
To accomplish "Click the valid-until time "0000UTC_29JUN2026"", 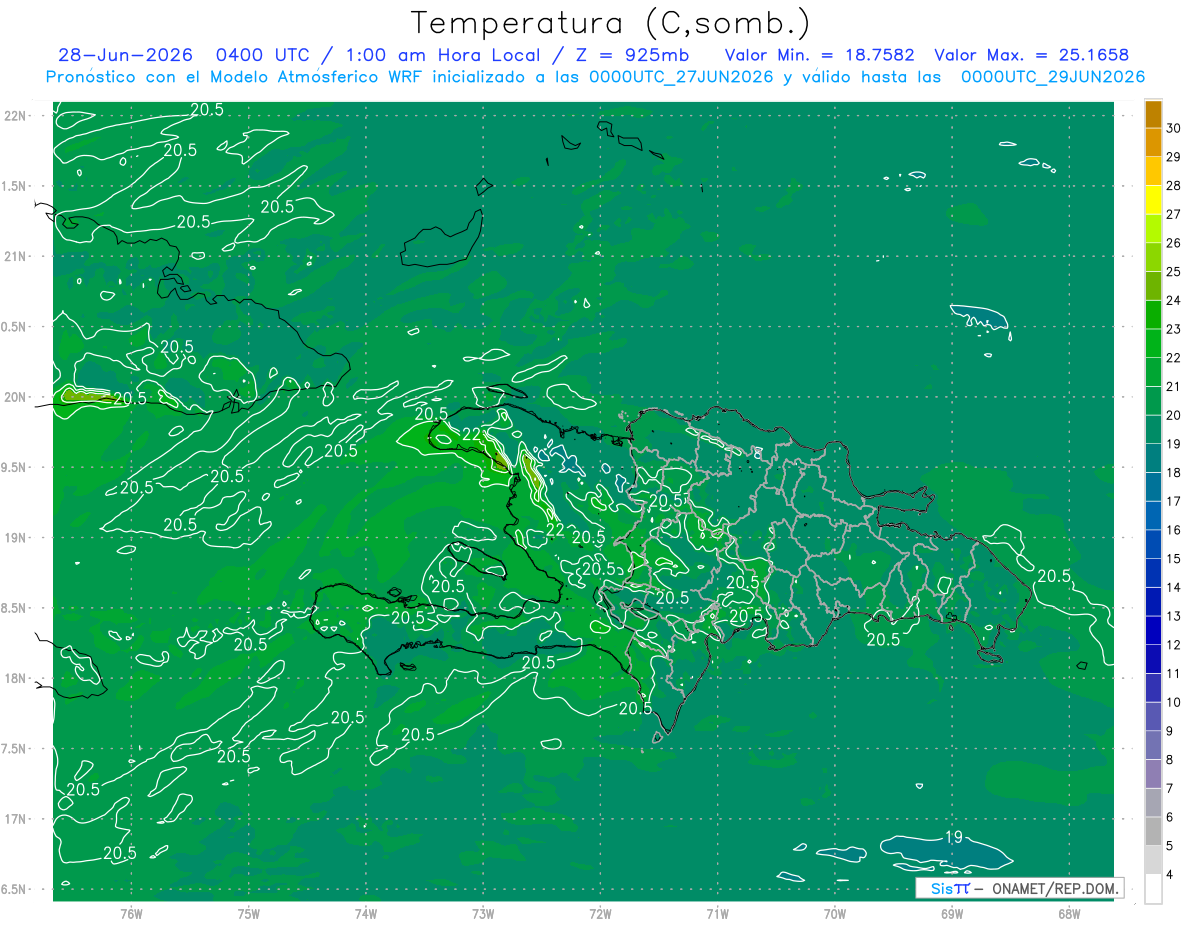I will point(1053,77).
